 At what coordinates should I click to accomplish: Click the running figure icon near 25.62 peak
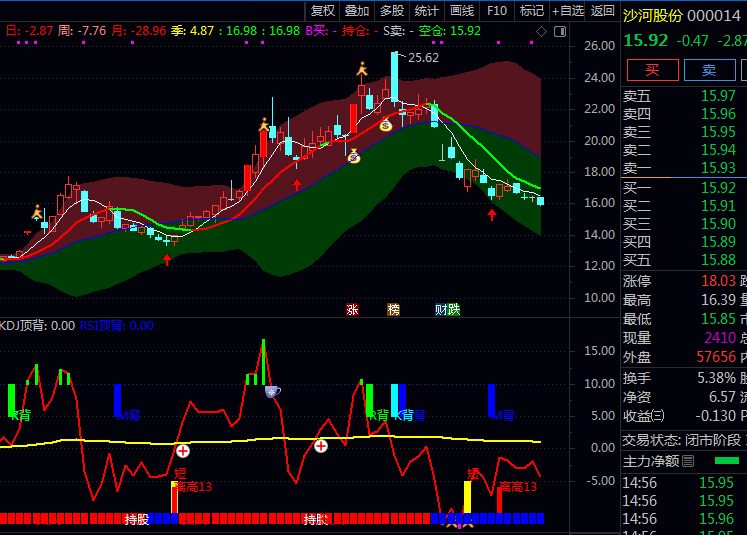[x=362, y=69]
